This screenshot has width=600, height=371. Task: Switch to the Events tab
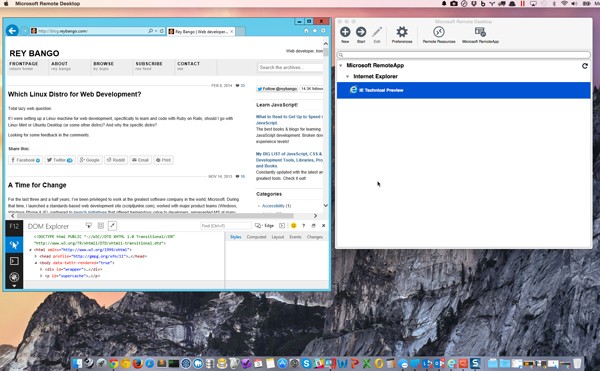[x=295, y=237]
